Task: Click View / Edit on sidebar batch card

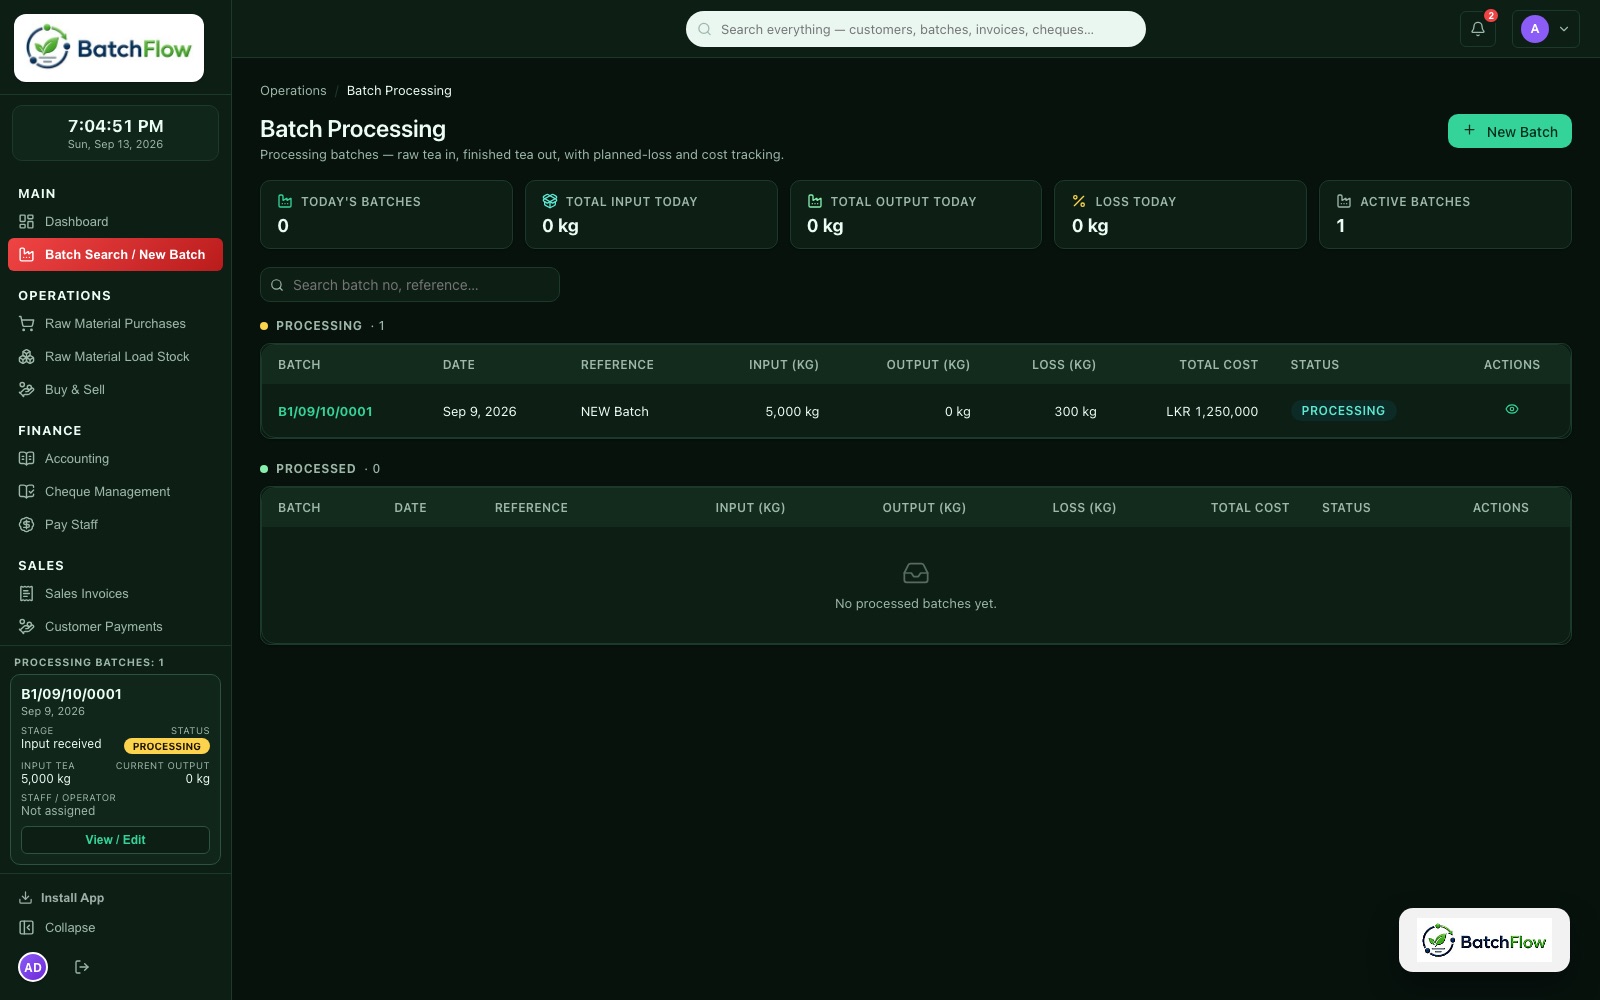Action: 115,840
